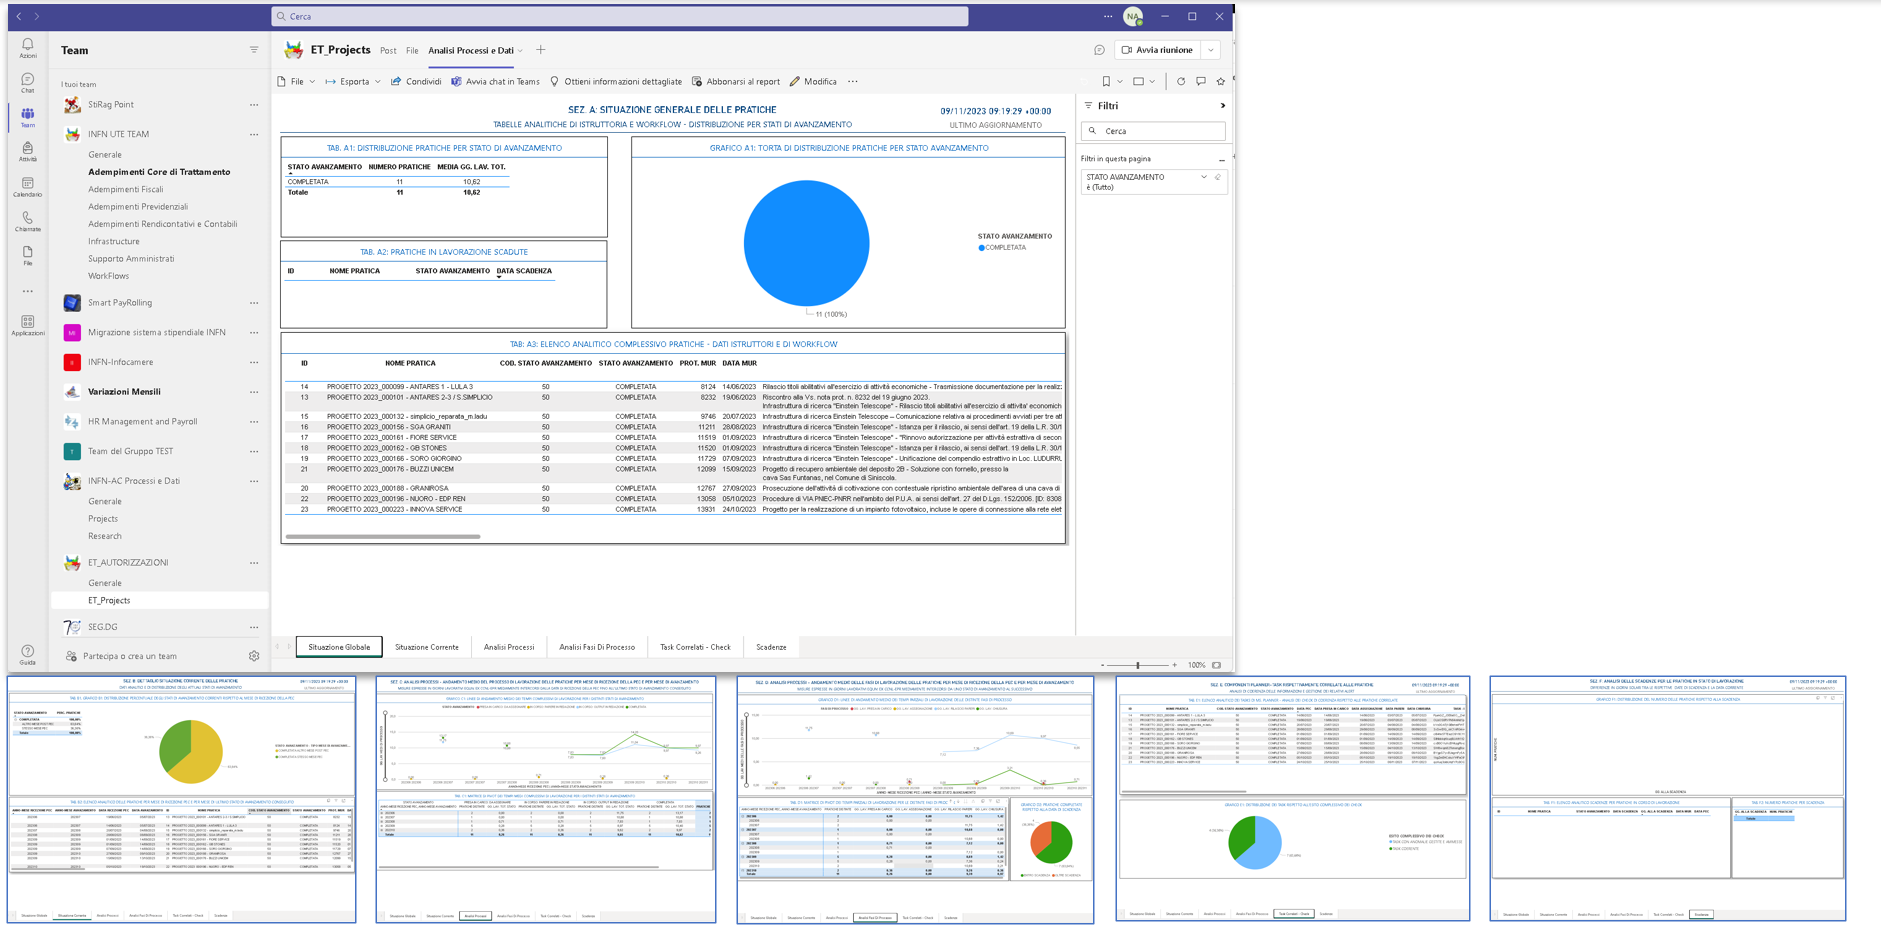Open the Chat section icon
1881x934 pixels.
[28, 83]
